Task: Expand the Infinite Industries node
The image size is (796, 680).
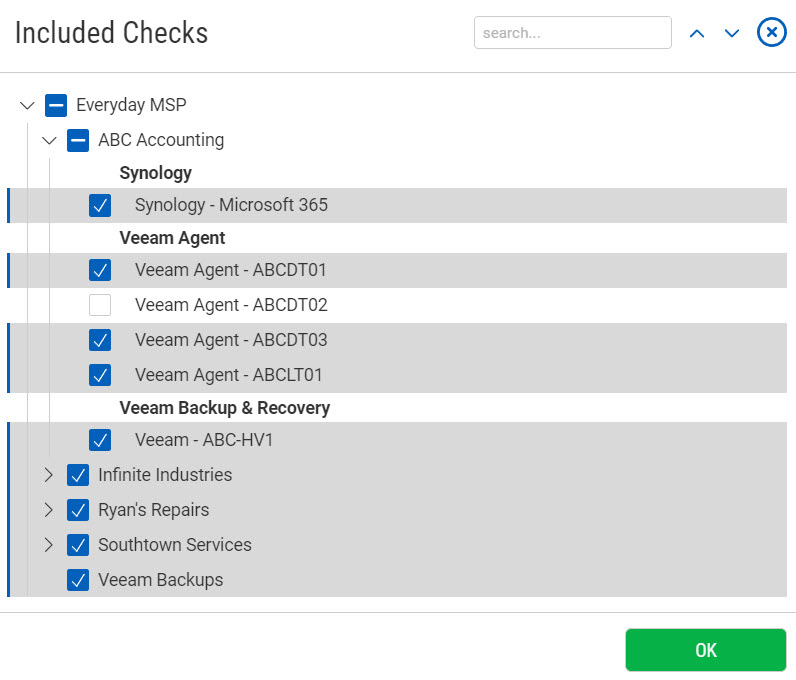Action: (49, 475)
